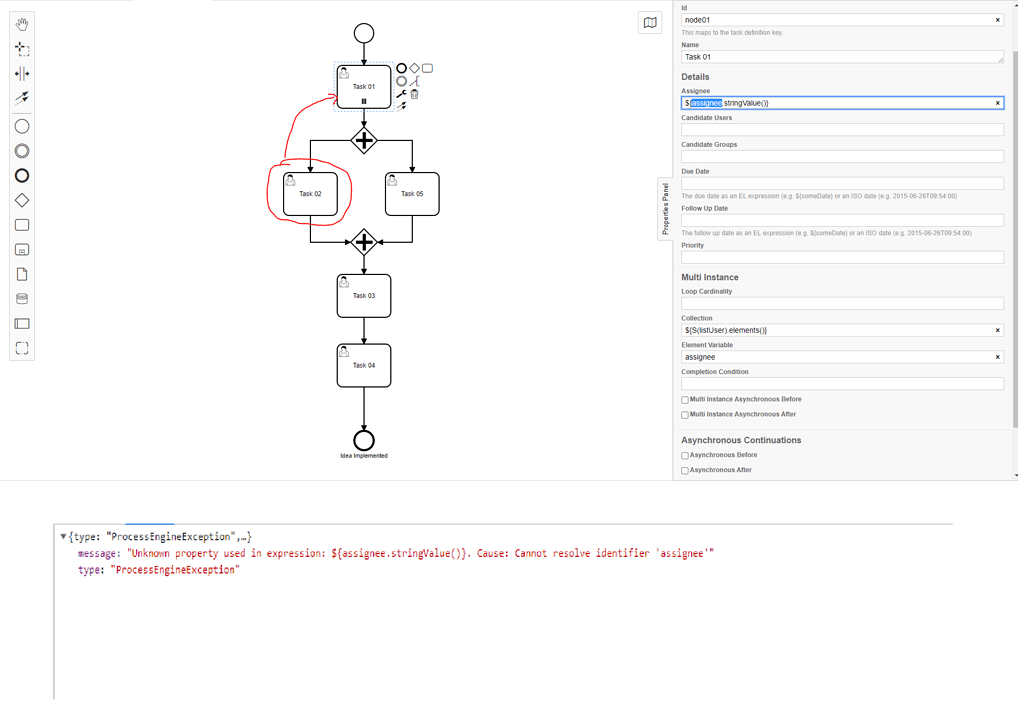Check the Asynchronous Before option
This screenshot has height=716, width=1024.
(x=685, y=455)
